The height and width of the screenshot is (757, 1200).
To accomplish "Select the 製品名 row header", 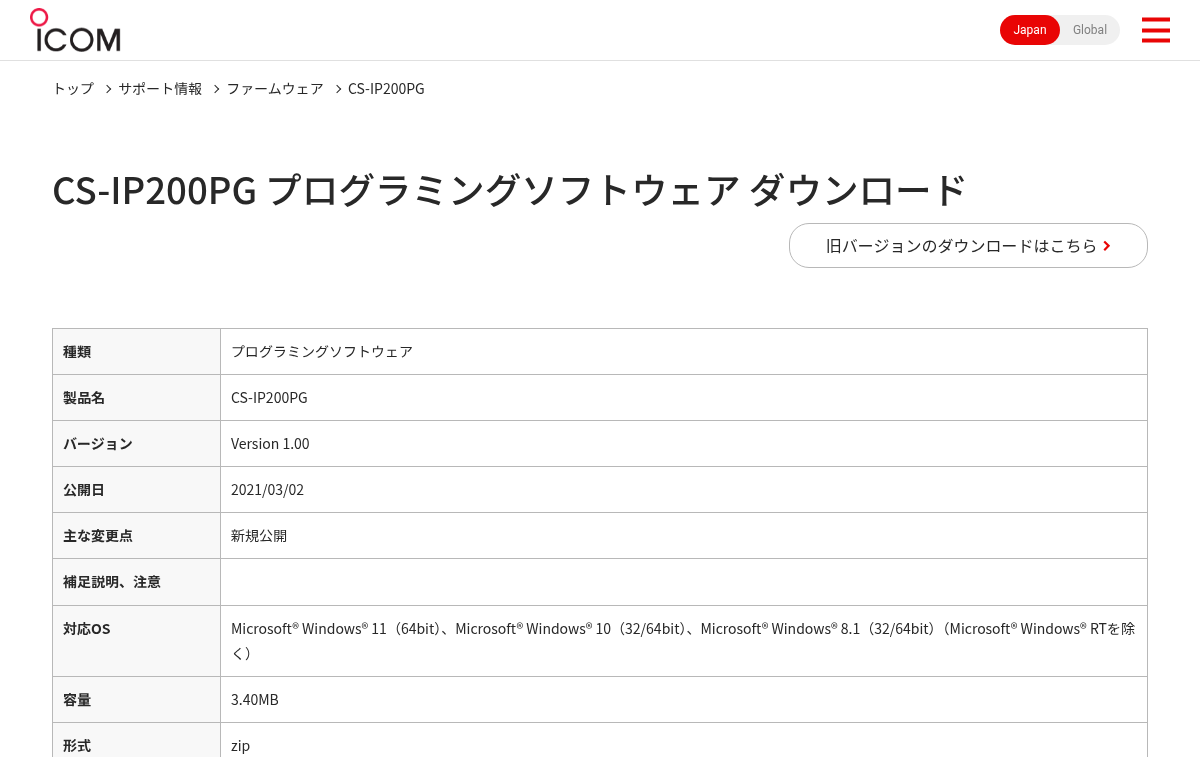I will point(136,397).
